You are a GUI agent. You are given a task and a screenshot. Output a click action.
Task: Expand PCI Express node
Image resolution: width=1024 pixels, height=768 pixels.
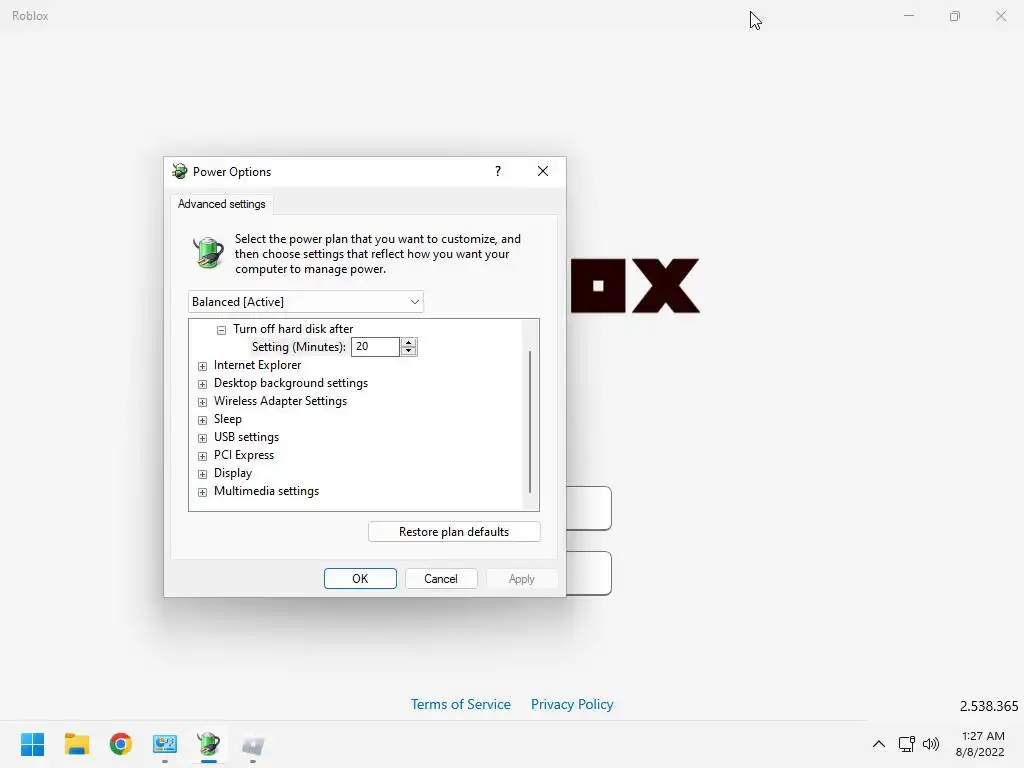(202, 456)
